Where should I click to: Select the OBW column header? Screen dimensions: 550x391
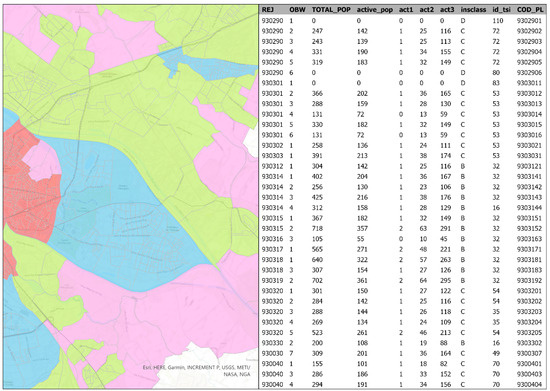[x=297, y=10]
